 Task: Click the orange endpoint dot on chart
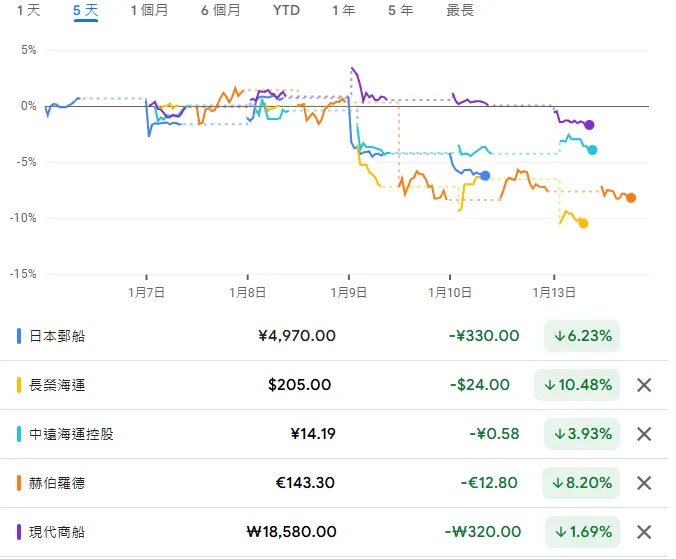click(x=631, y=198)
